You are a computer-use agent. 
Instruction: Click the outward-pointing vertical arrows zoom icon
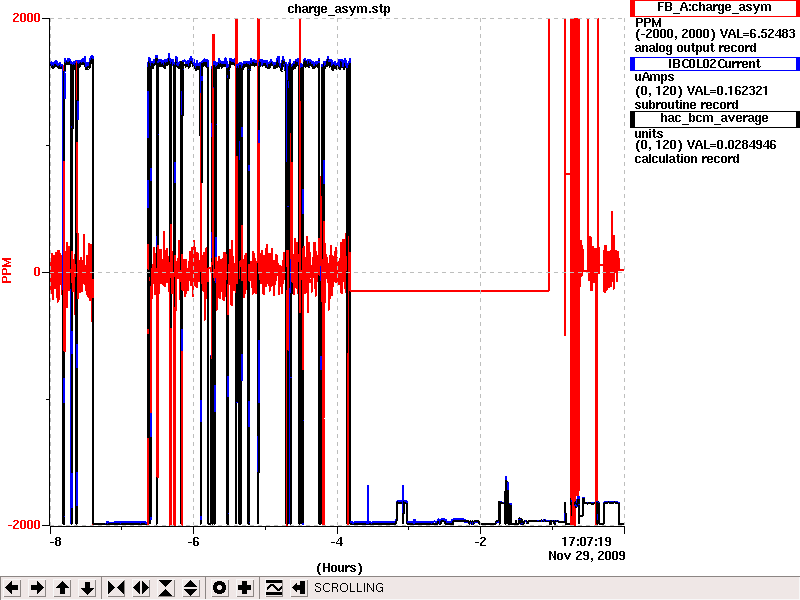tap(191, 588)
